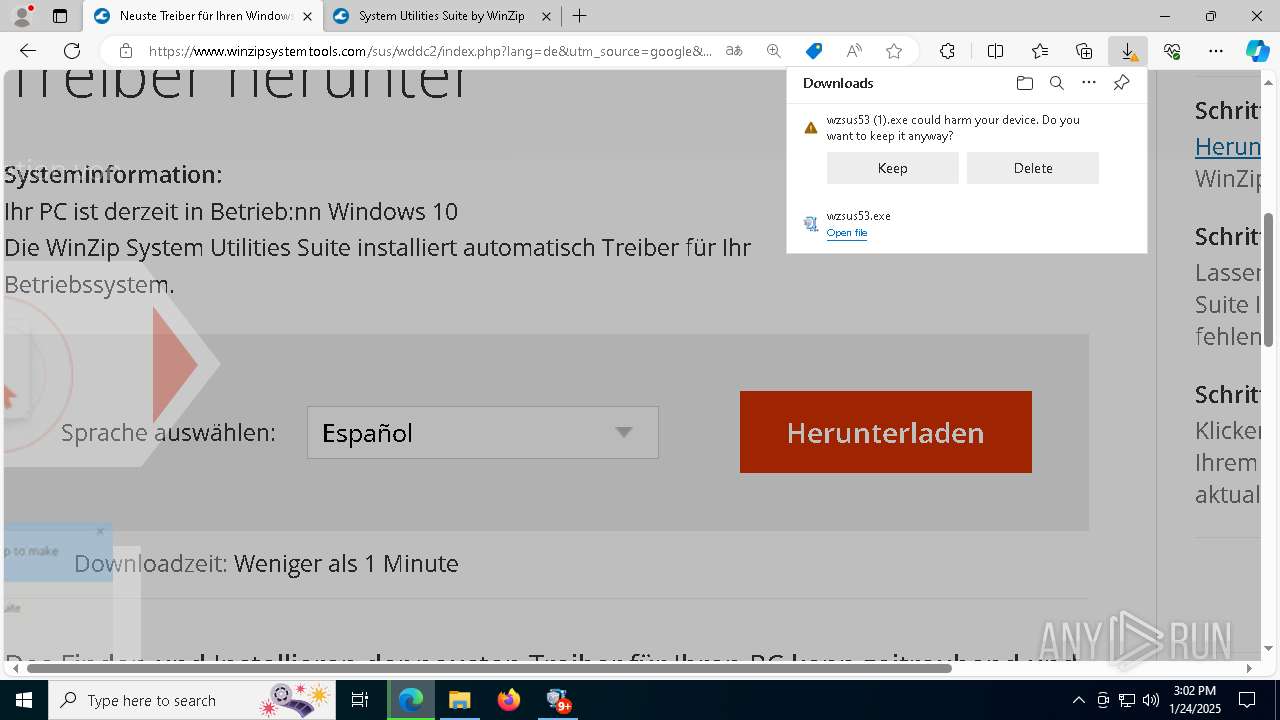This screenshot has width=1280, height=720.
Task: Switch to System Utilities Suite tab
Action: pyautogui.click(x=442, y=16)
